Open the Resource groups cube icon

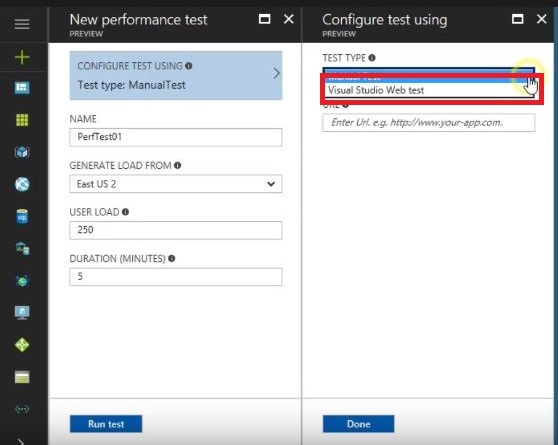pyautogui.click(x=22, y=152)
